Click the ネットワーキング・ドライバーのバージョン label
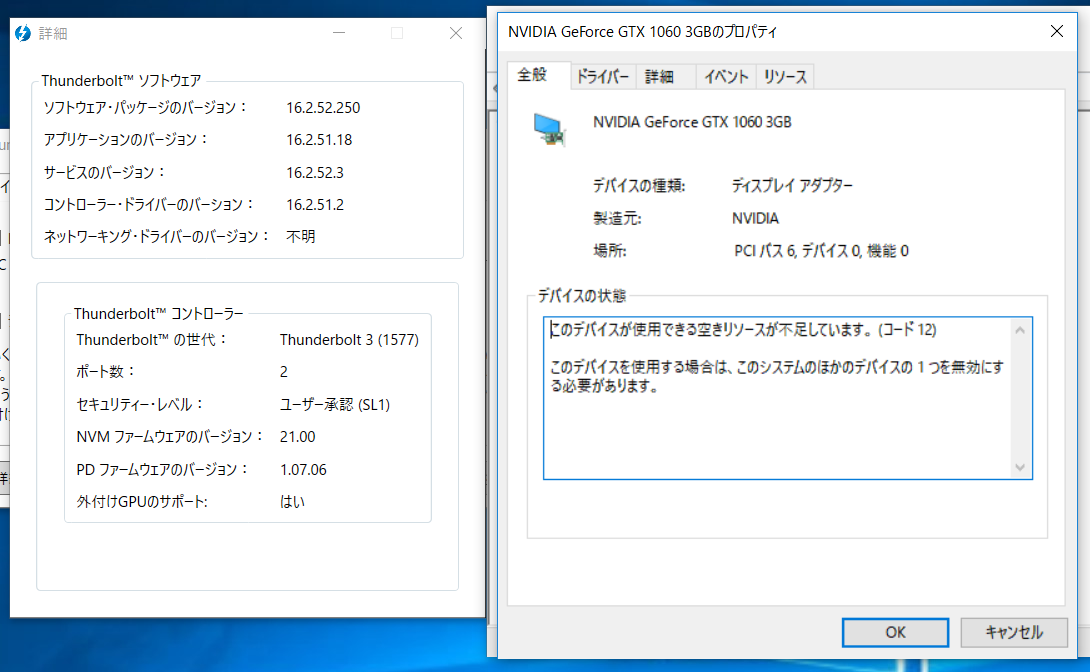Viewport: 1090px width, 672px height. pos(156,236)
